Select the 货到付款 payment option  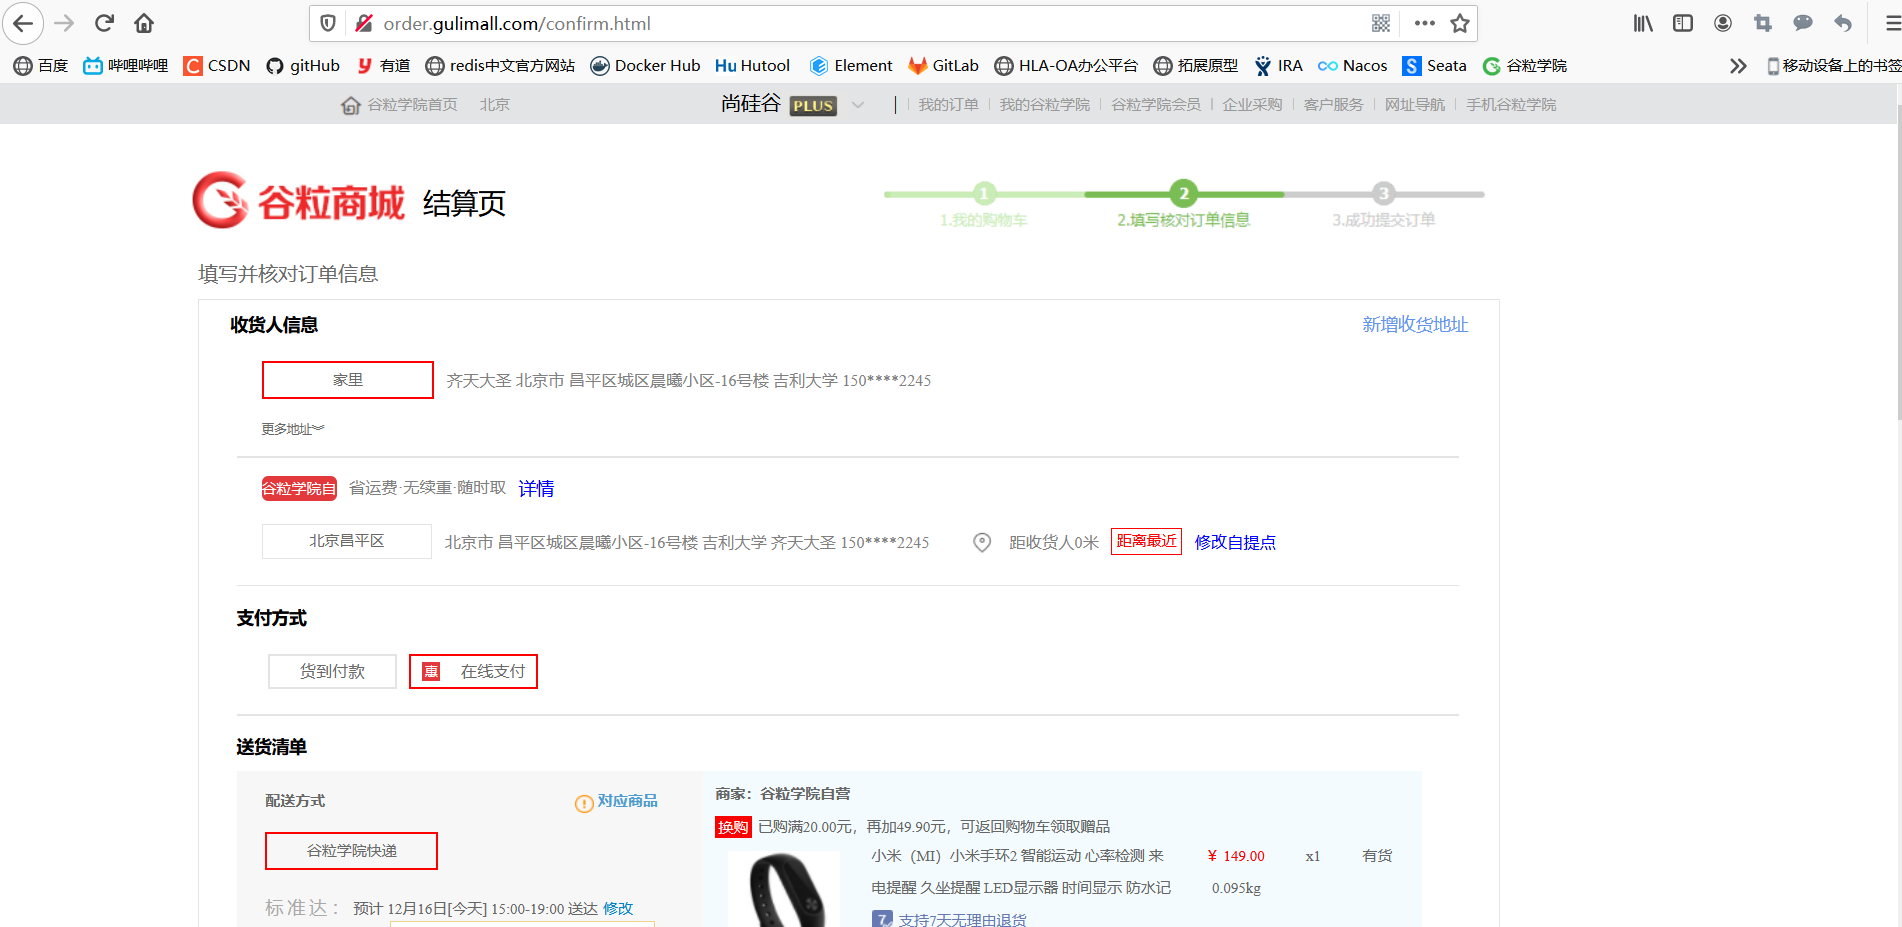pos(332,671)
